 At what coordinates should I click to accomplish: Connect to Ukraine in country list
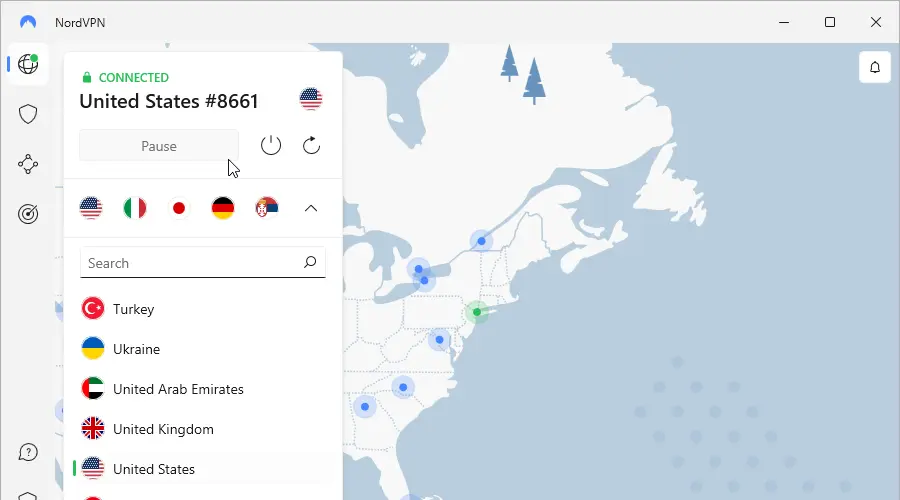click(x=203, y=349)
